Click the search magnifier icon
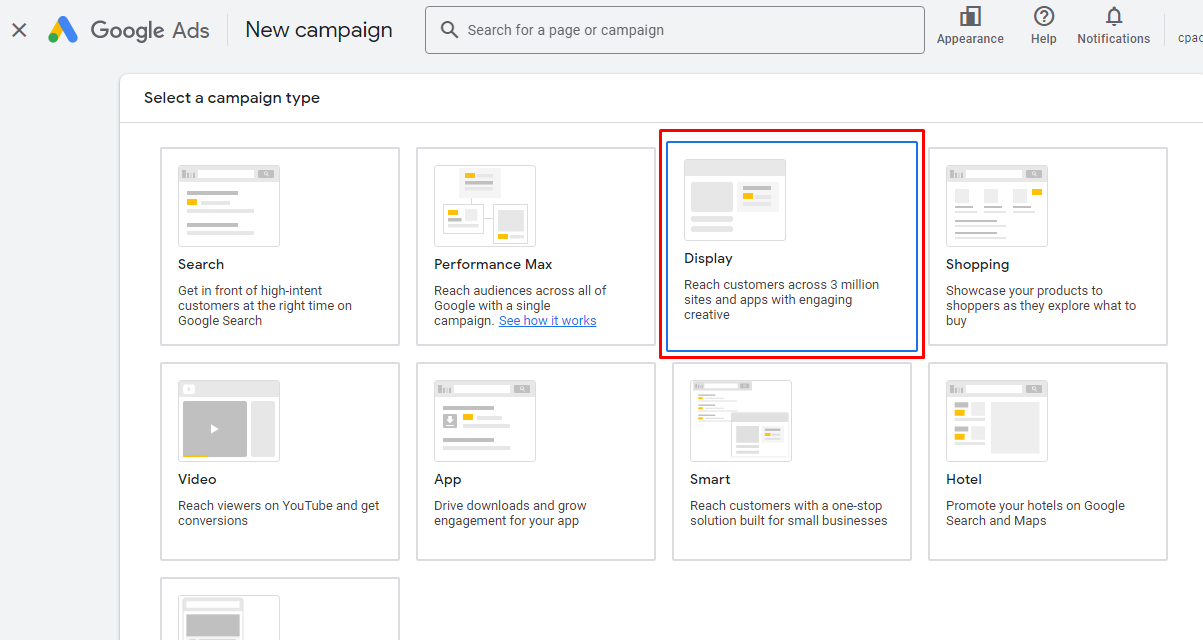The width and height of the screenshot is (1203, 640). tap(450, 30)
